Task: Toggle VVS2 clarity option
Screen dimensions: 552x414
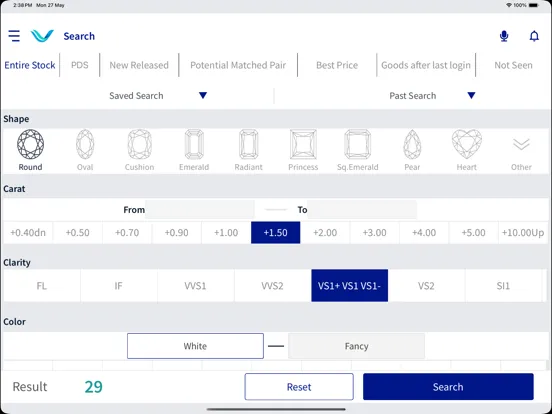Action: tap(272, 286)
